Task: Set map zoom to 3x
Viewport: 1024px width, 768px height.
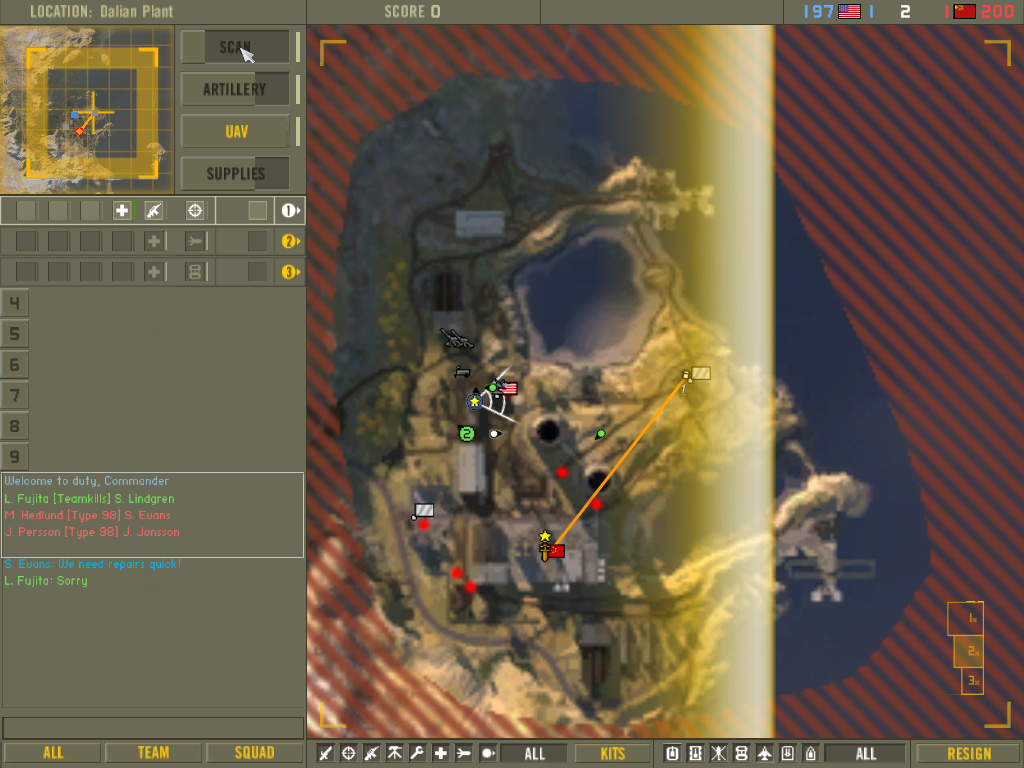Action: point(972,680)
